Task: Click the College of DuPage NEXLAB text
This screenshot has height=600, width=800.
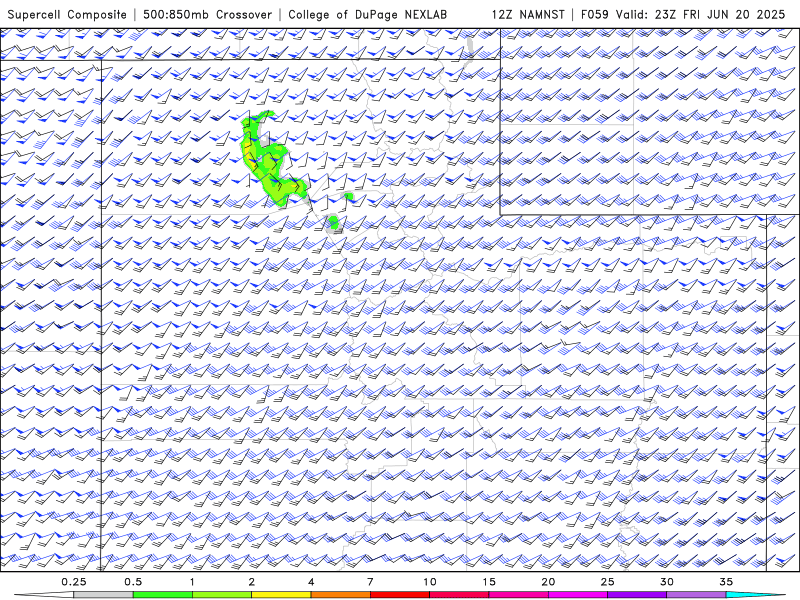Action: (367, 15)
